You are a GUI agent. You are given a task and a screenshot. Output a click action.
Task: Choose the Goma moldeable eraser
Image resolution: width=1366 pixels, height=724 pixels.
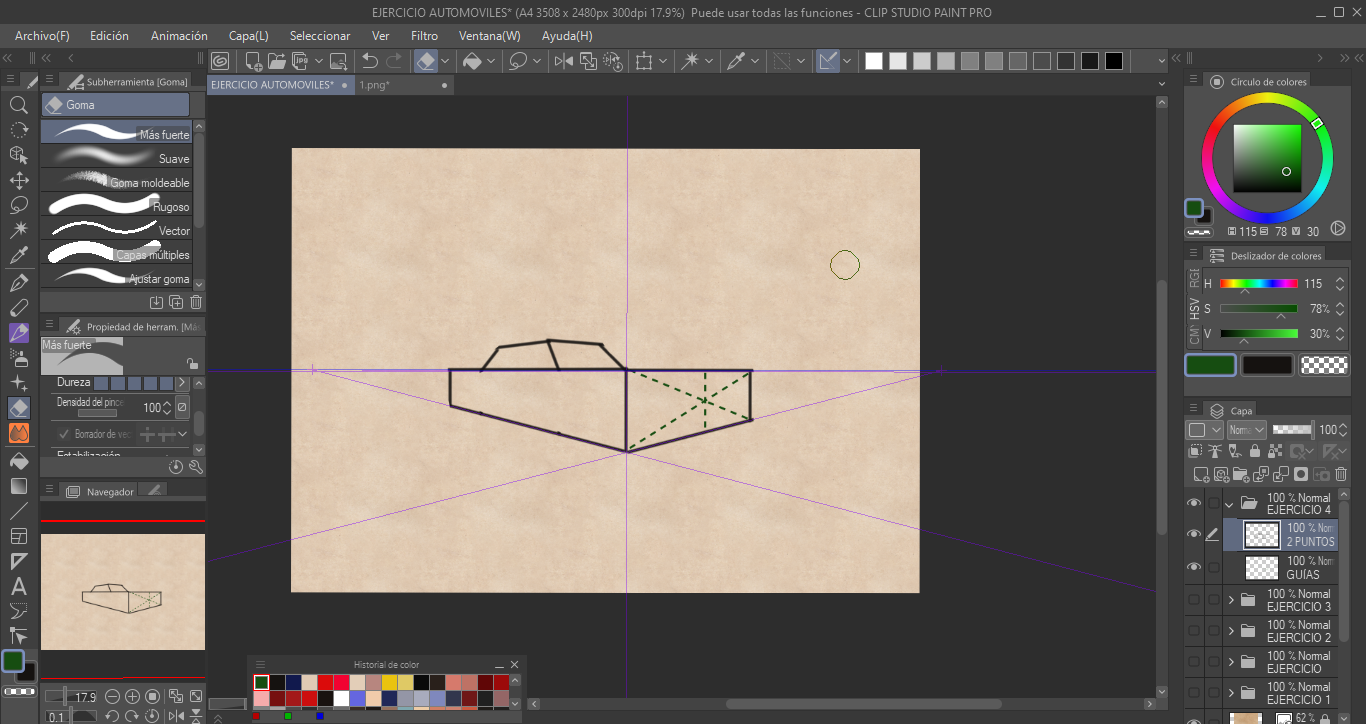tap(118, 182)
